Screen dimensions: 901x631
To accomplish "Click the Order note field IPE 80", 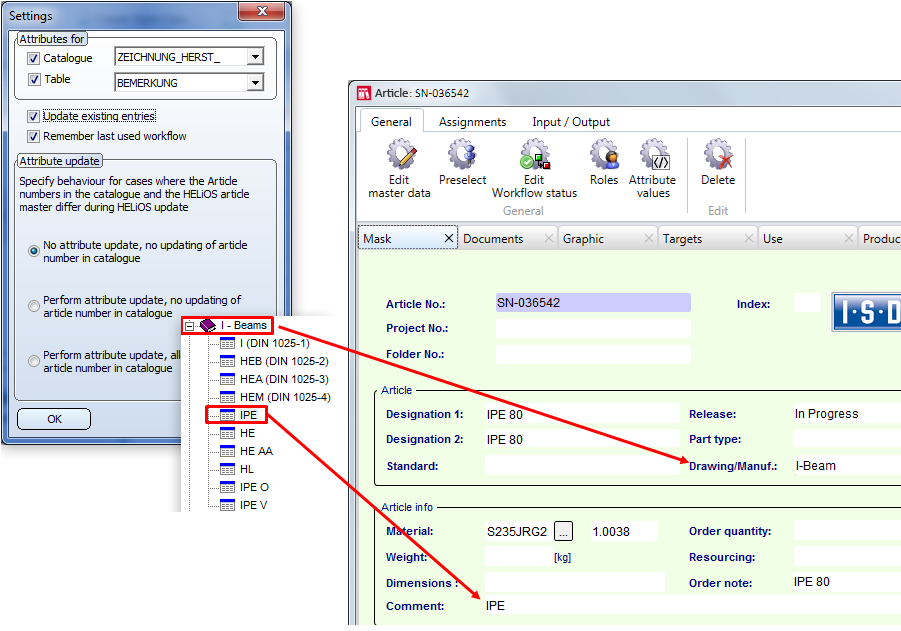I will [847, 582].
